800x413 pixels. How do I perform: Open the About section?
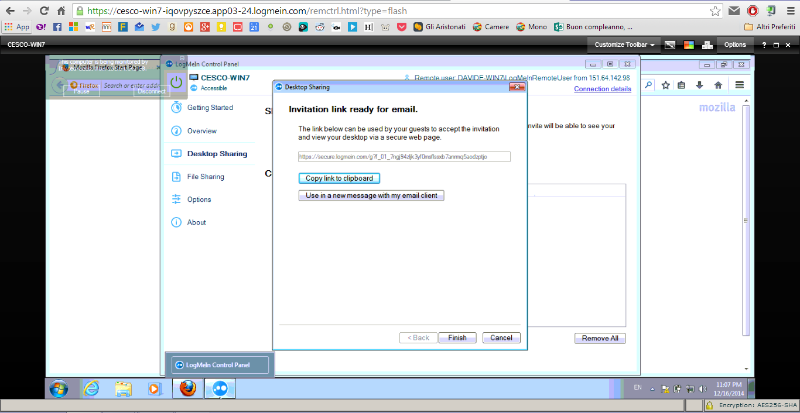[x=196, y=223]
